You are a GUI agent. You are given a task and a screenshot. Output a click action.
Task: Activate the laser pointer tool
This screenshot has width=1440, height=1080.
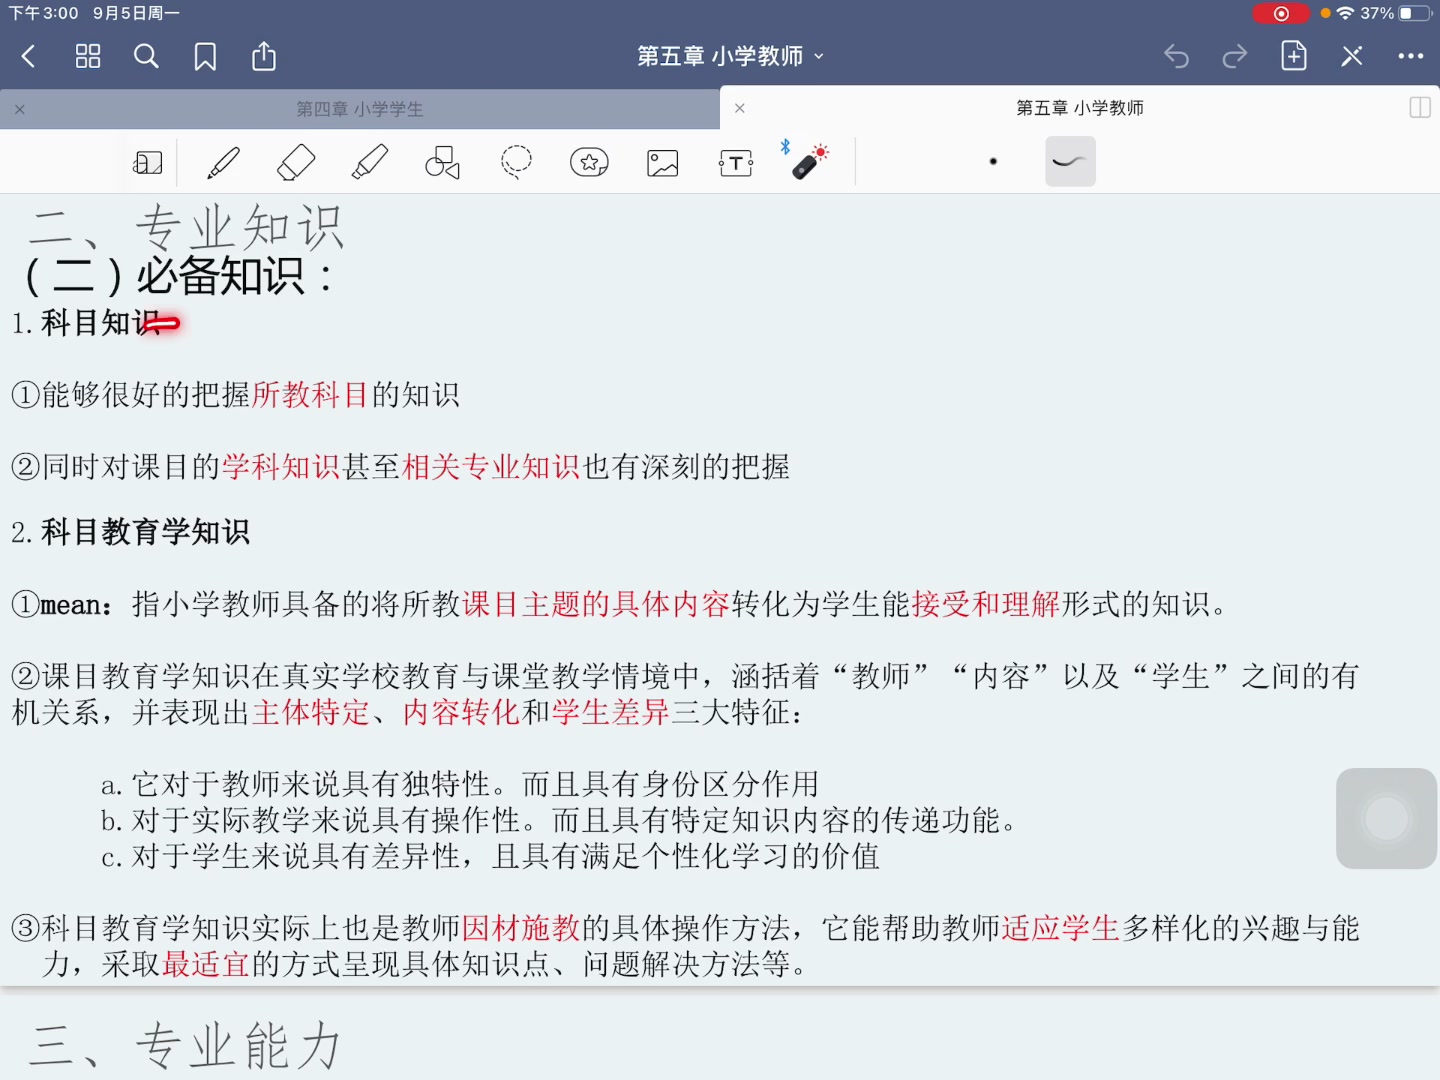point(808,161)
